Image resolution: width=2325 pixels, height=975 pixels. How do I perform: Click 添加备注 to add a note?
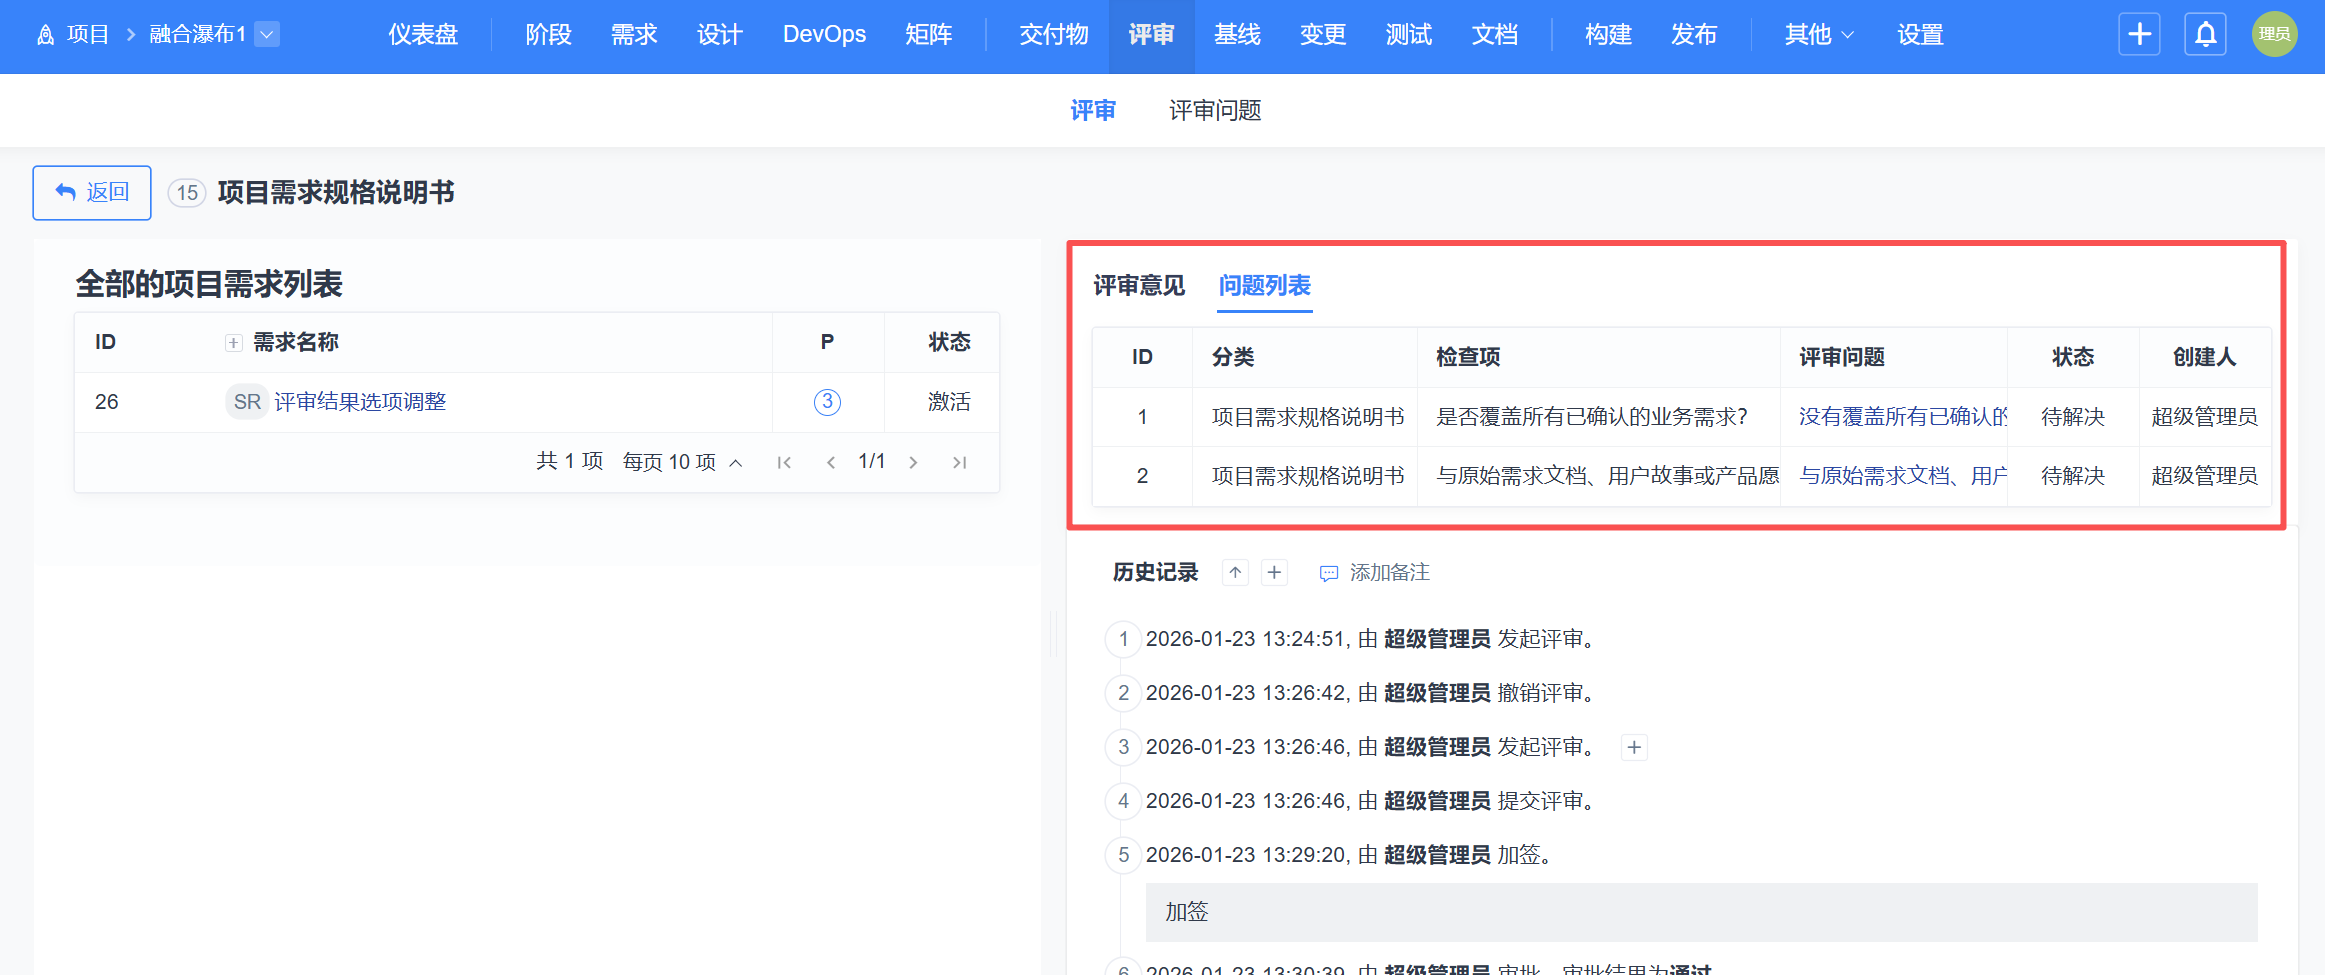tap(1375, 573)
